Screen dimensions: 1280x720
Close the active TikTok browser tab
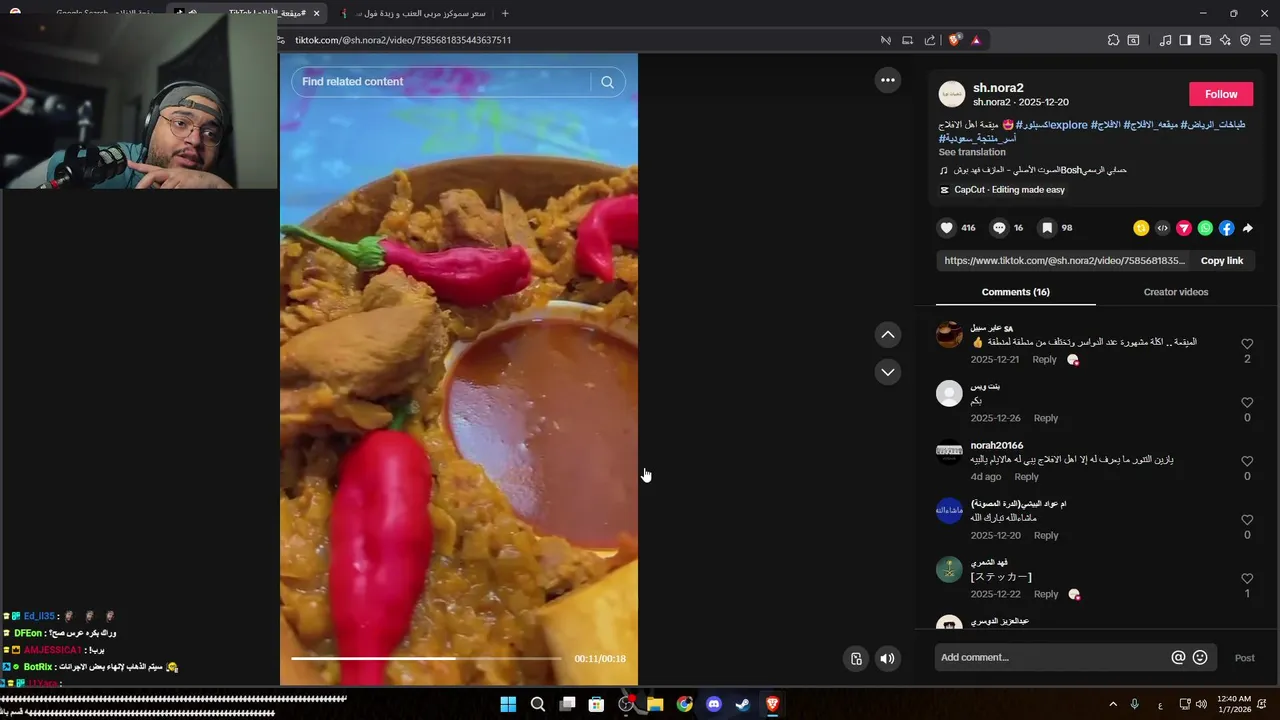[316, 14]
